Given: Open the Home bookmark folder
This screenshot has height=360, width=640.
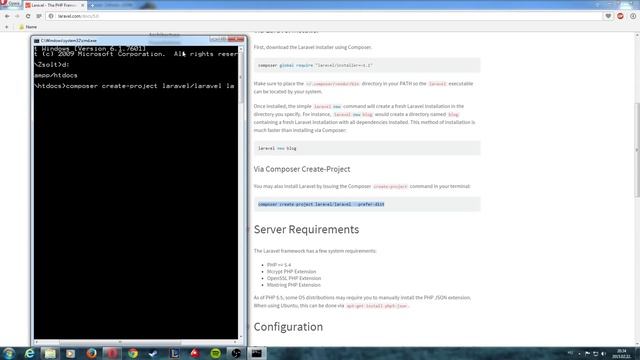Looking at the screenshot, I should [28, 27].
